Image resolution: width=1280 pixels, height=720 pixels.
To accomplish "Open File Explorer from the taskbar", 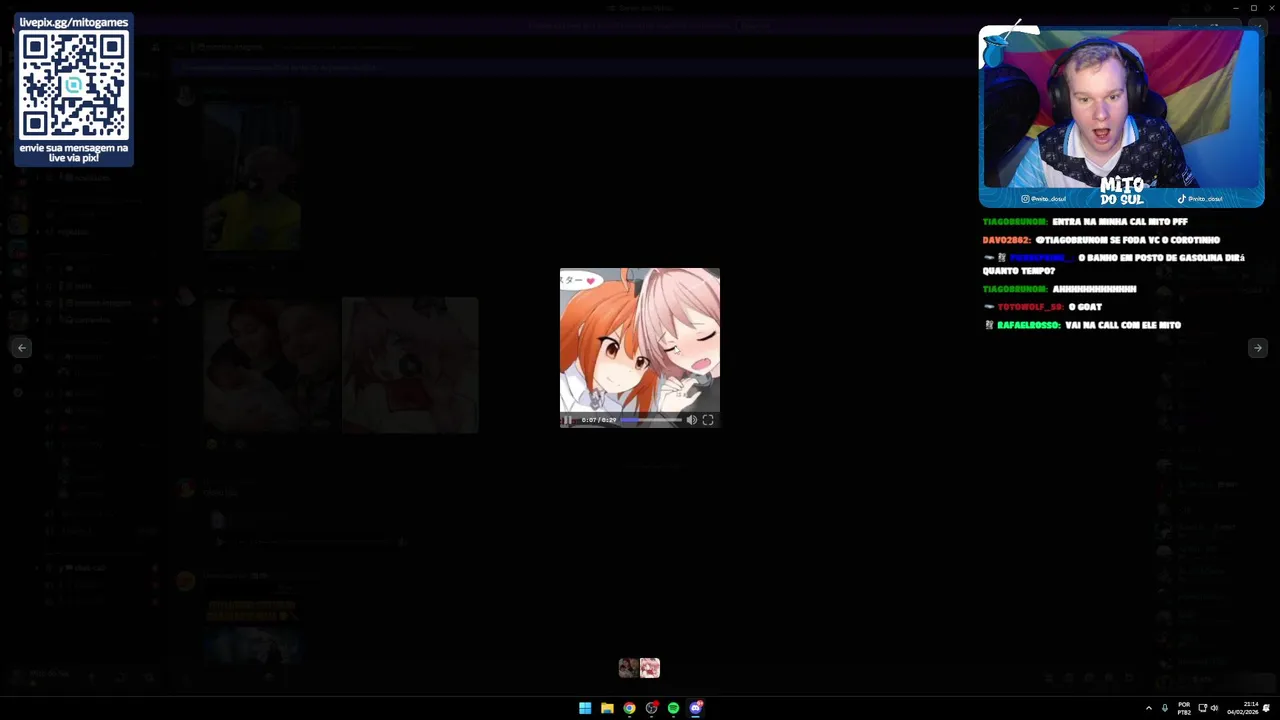I will (x=607, y=708).
